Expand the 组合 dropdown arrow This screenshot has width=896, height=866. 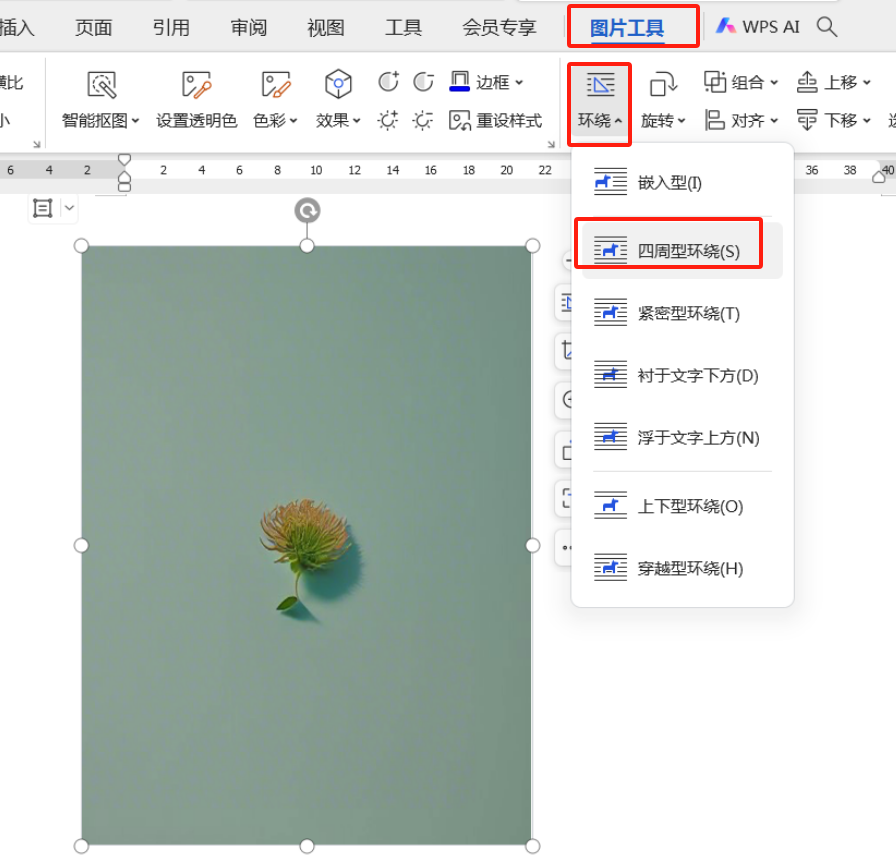click(774, 83)
